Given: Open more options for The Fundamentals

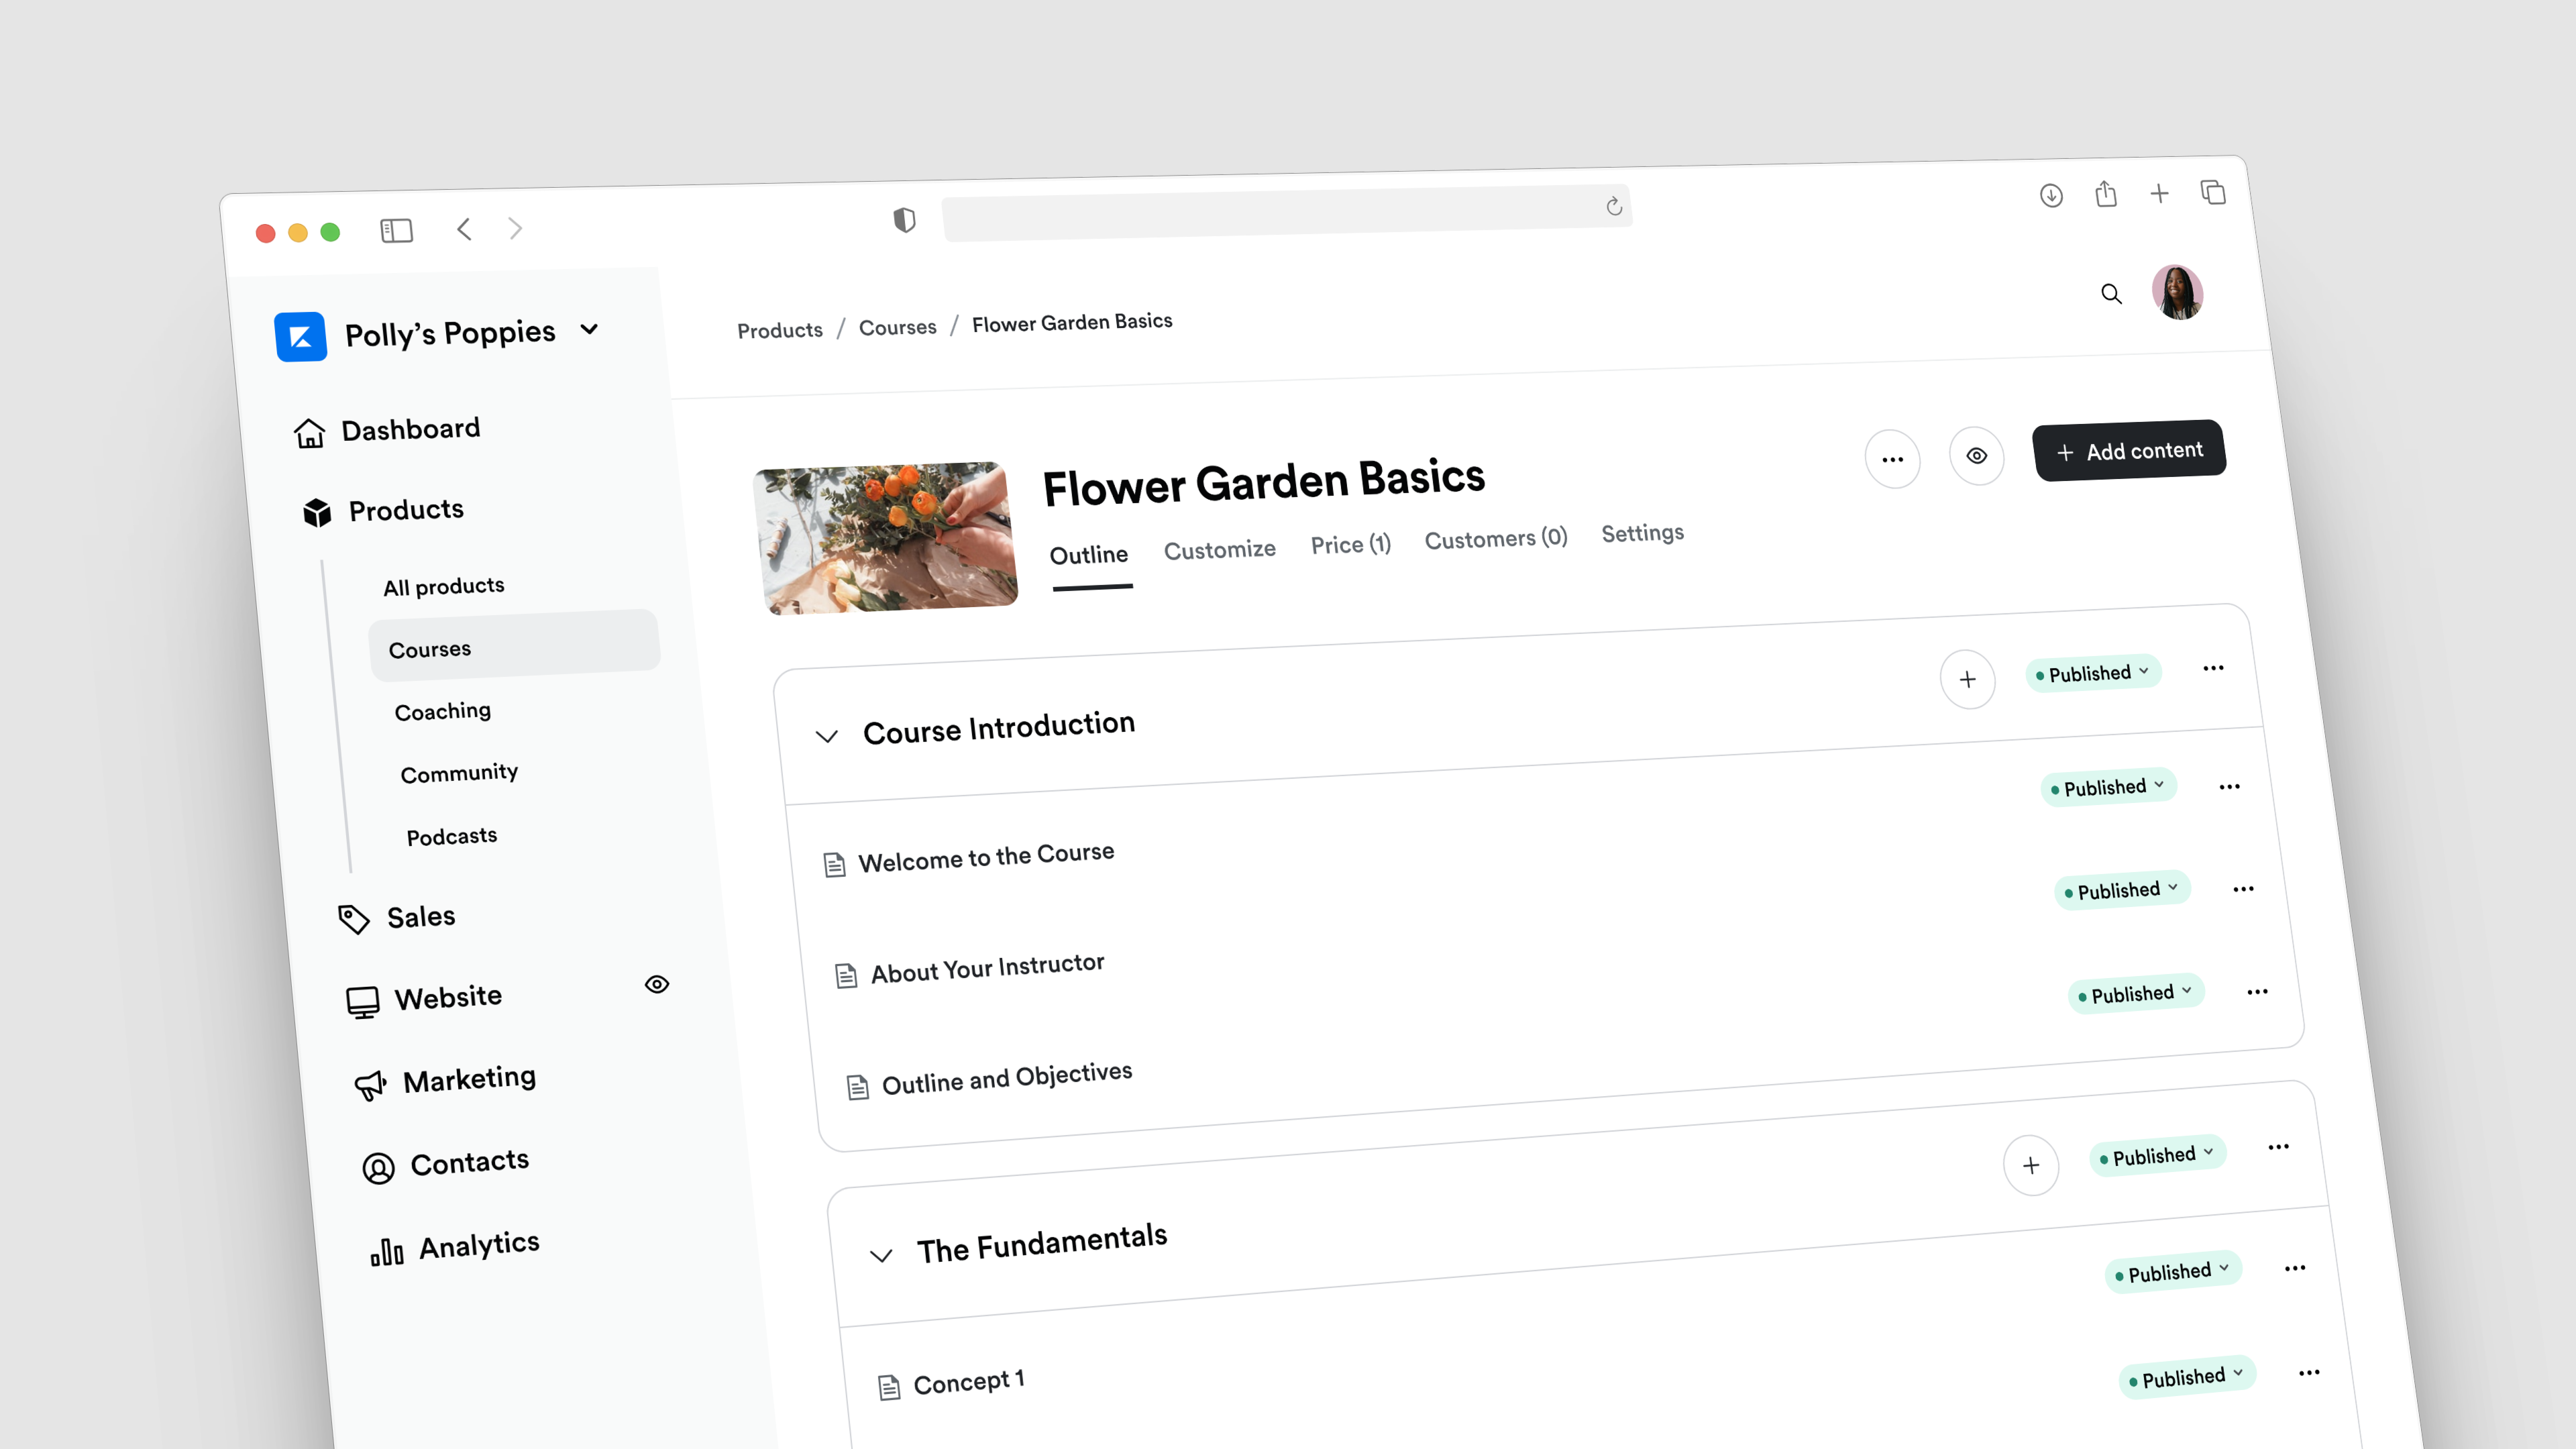Looking at the screenshot, I should coord(2278,1147).
